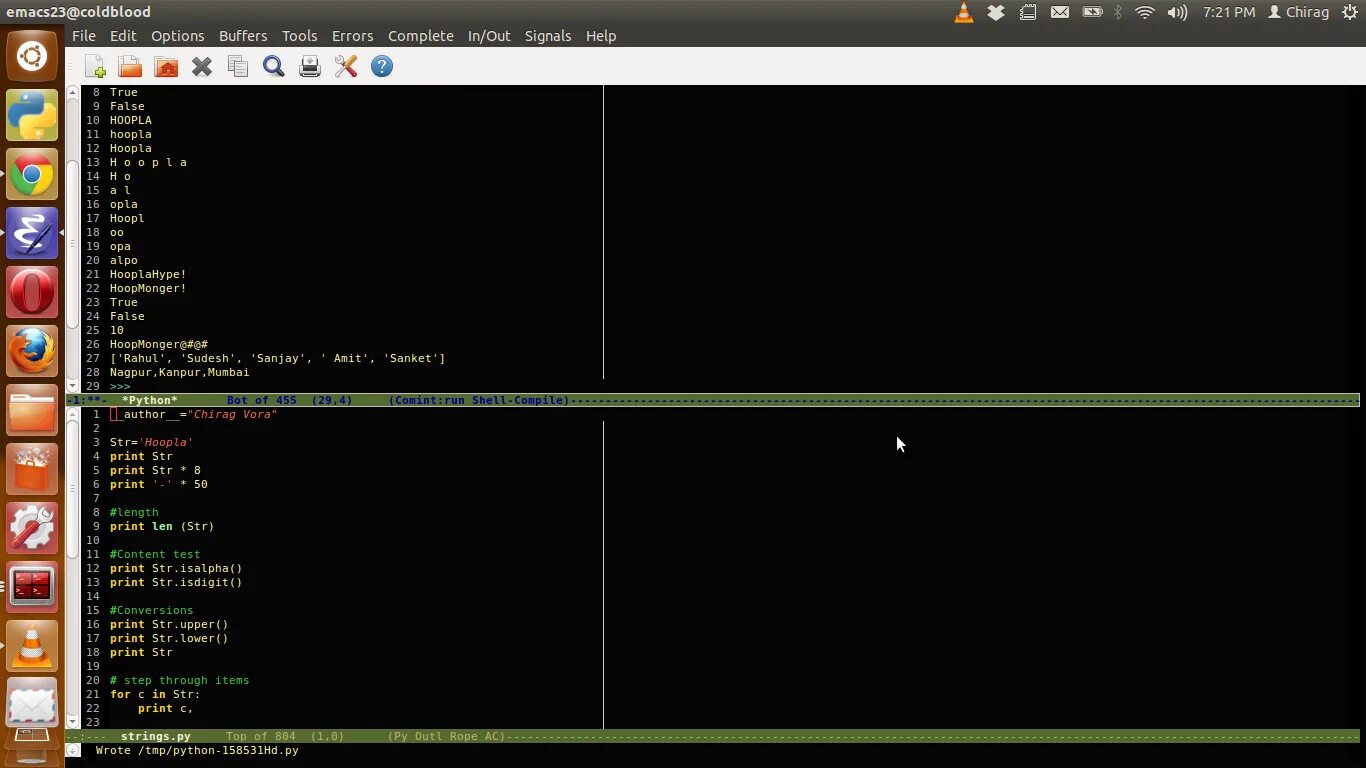1366x768 pixels.
Task: Open the Buffers menu
Action: [243, 35]
